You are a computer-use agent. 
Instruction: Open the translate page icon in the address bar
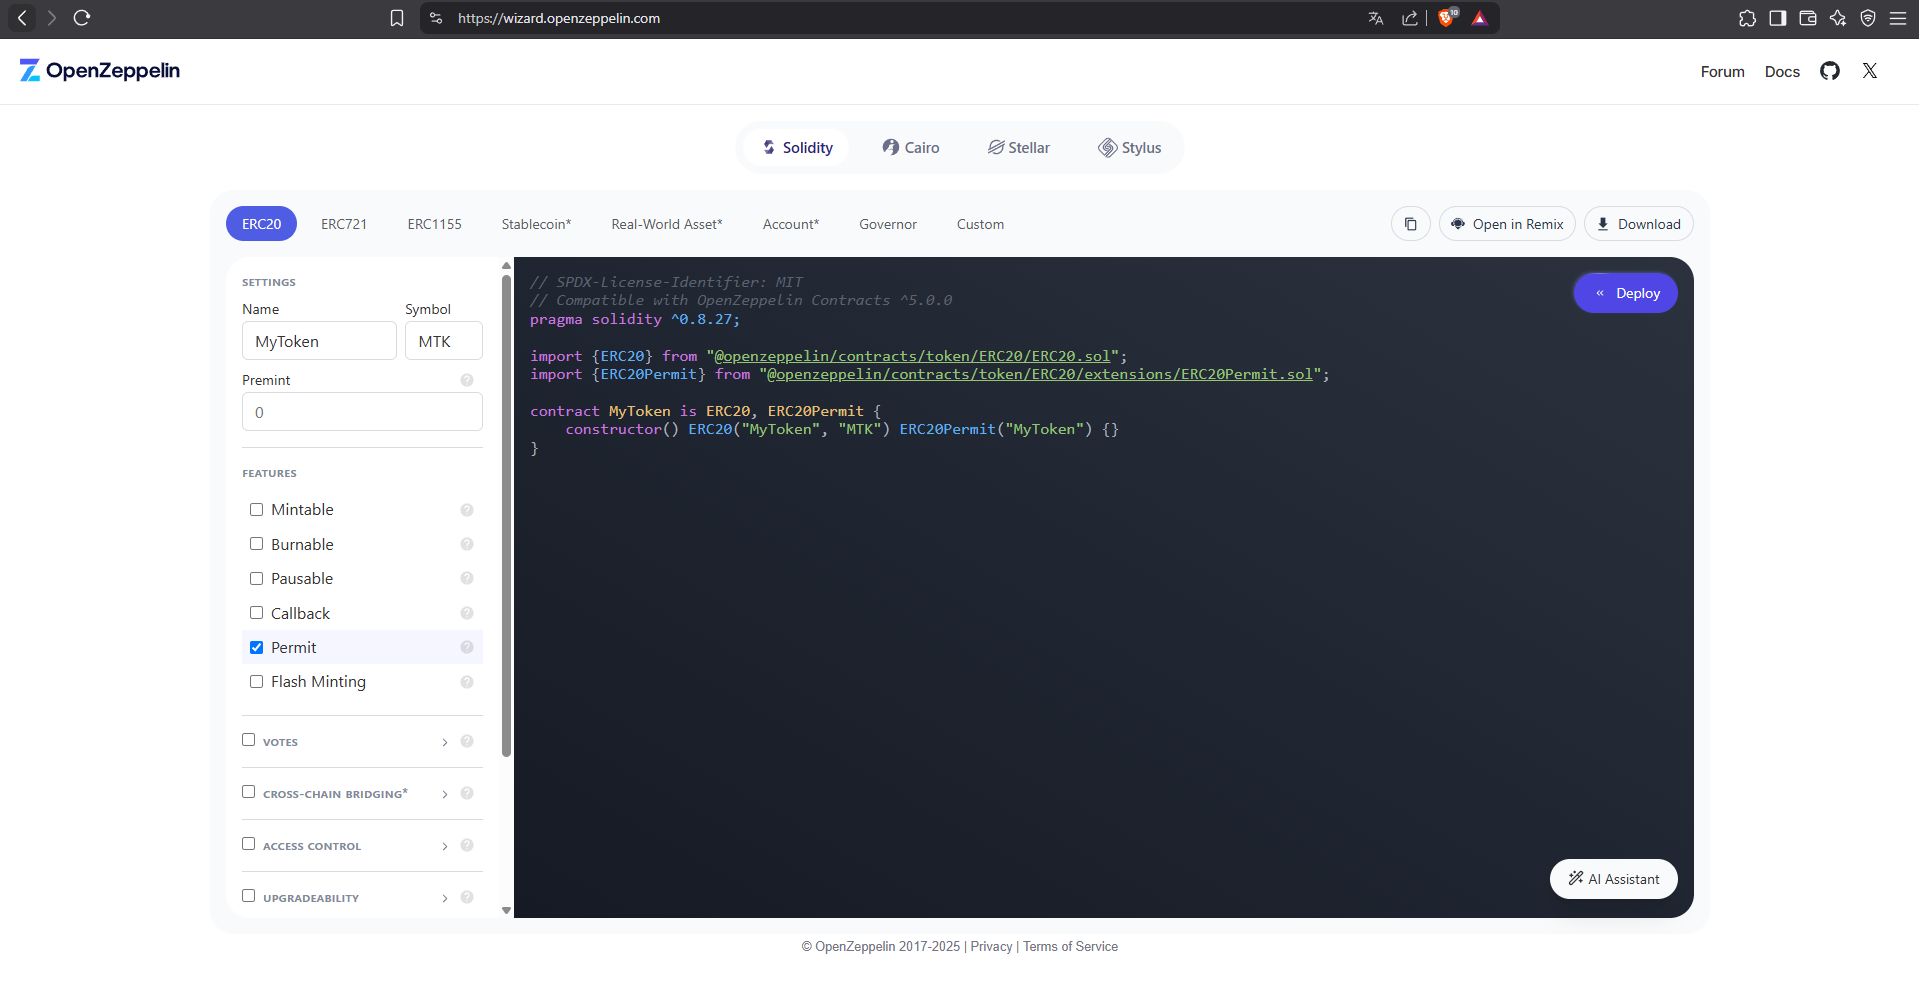coord(1376,18)
